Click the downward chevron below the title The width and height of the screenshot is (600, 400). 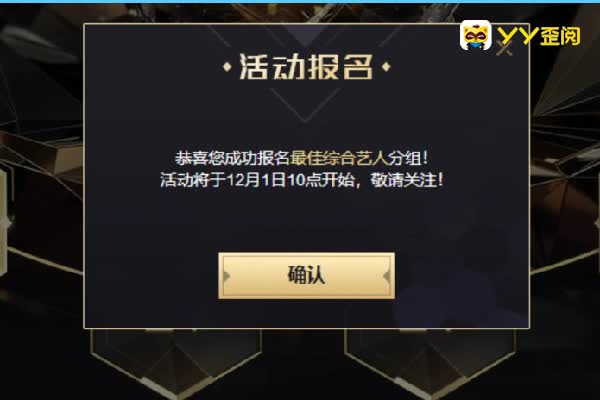(305, 105)
